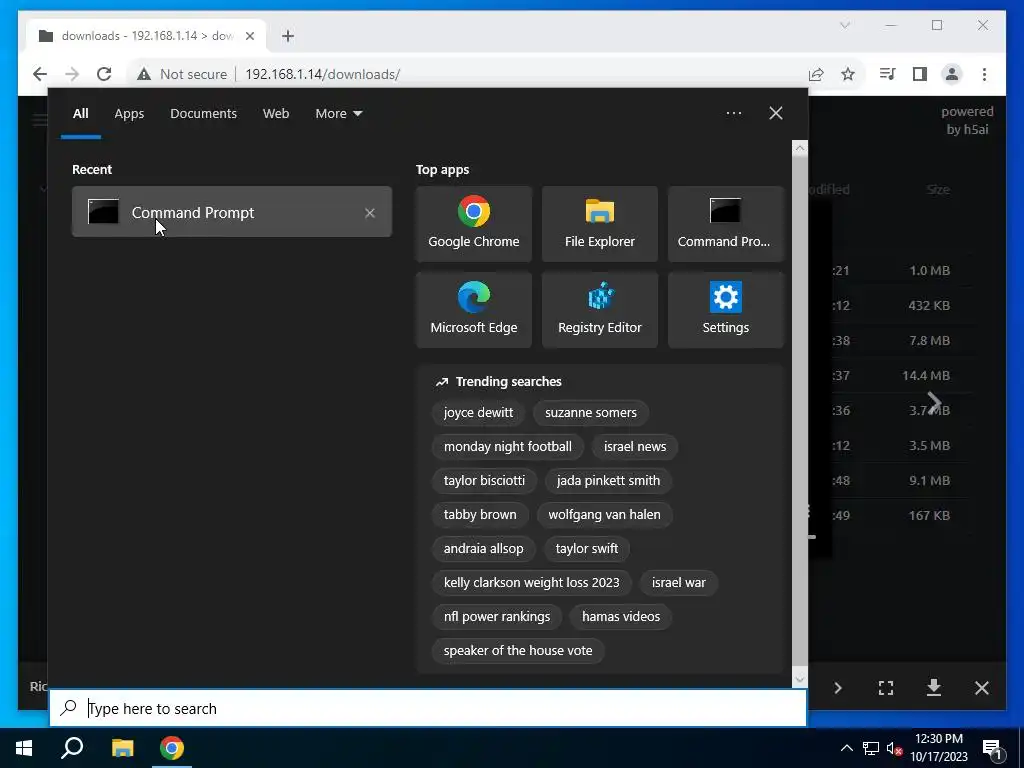Toggle Chrome side panel icon
Image resolution: width=1024 pixels, height=768 pixels.
click(920, 74)
